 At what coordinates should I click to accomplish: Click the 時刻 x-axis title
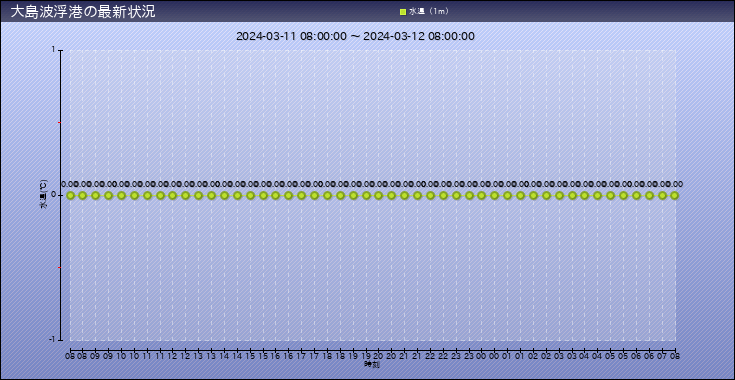[x=372, y=364]
